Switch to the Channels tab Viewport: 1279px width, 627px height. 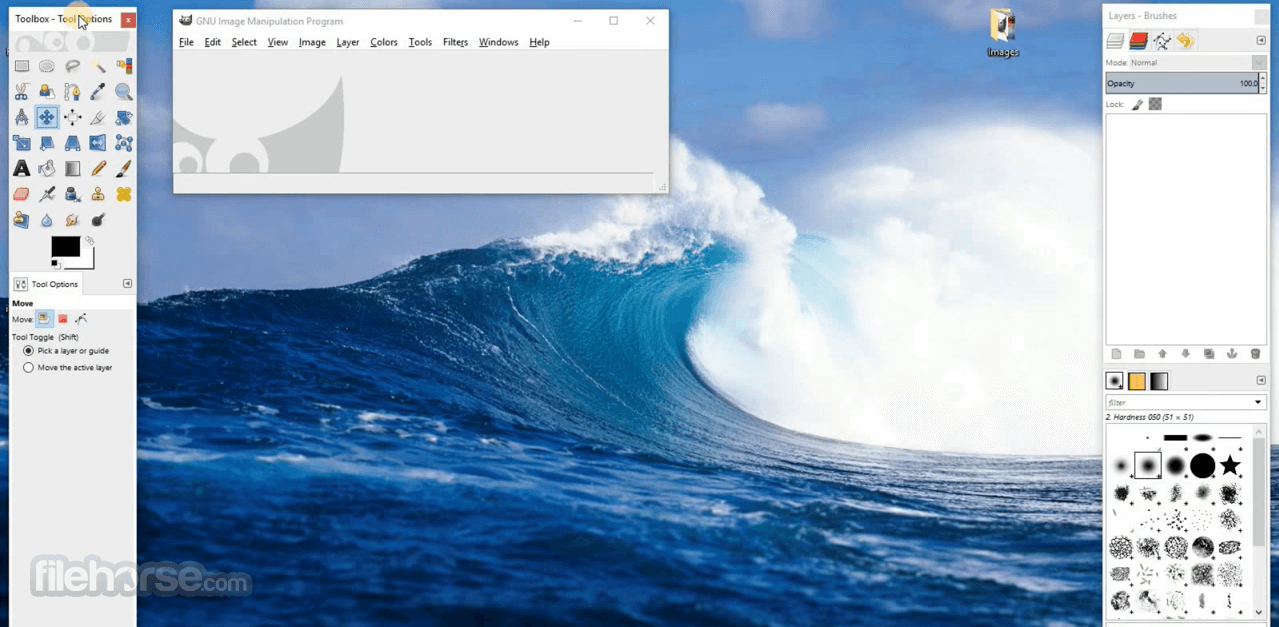(x=1138, y=41)
